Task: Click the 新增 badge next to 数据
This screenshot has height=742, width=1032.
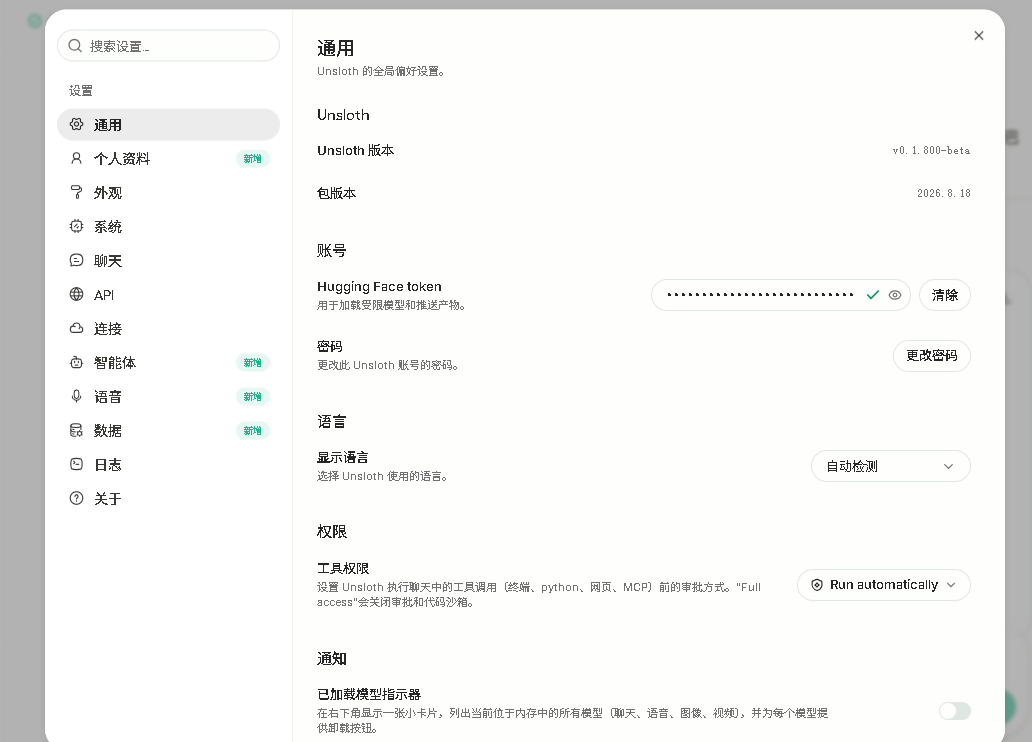Action: click(x=253, y=431)
